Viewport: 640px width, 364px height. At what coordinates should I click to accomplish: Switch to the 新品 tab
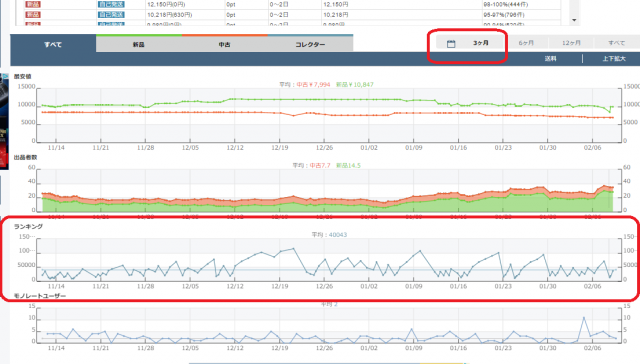pyautogui.click(x=139, y=44)
